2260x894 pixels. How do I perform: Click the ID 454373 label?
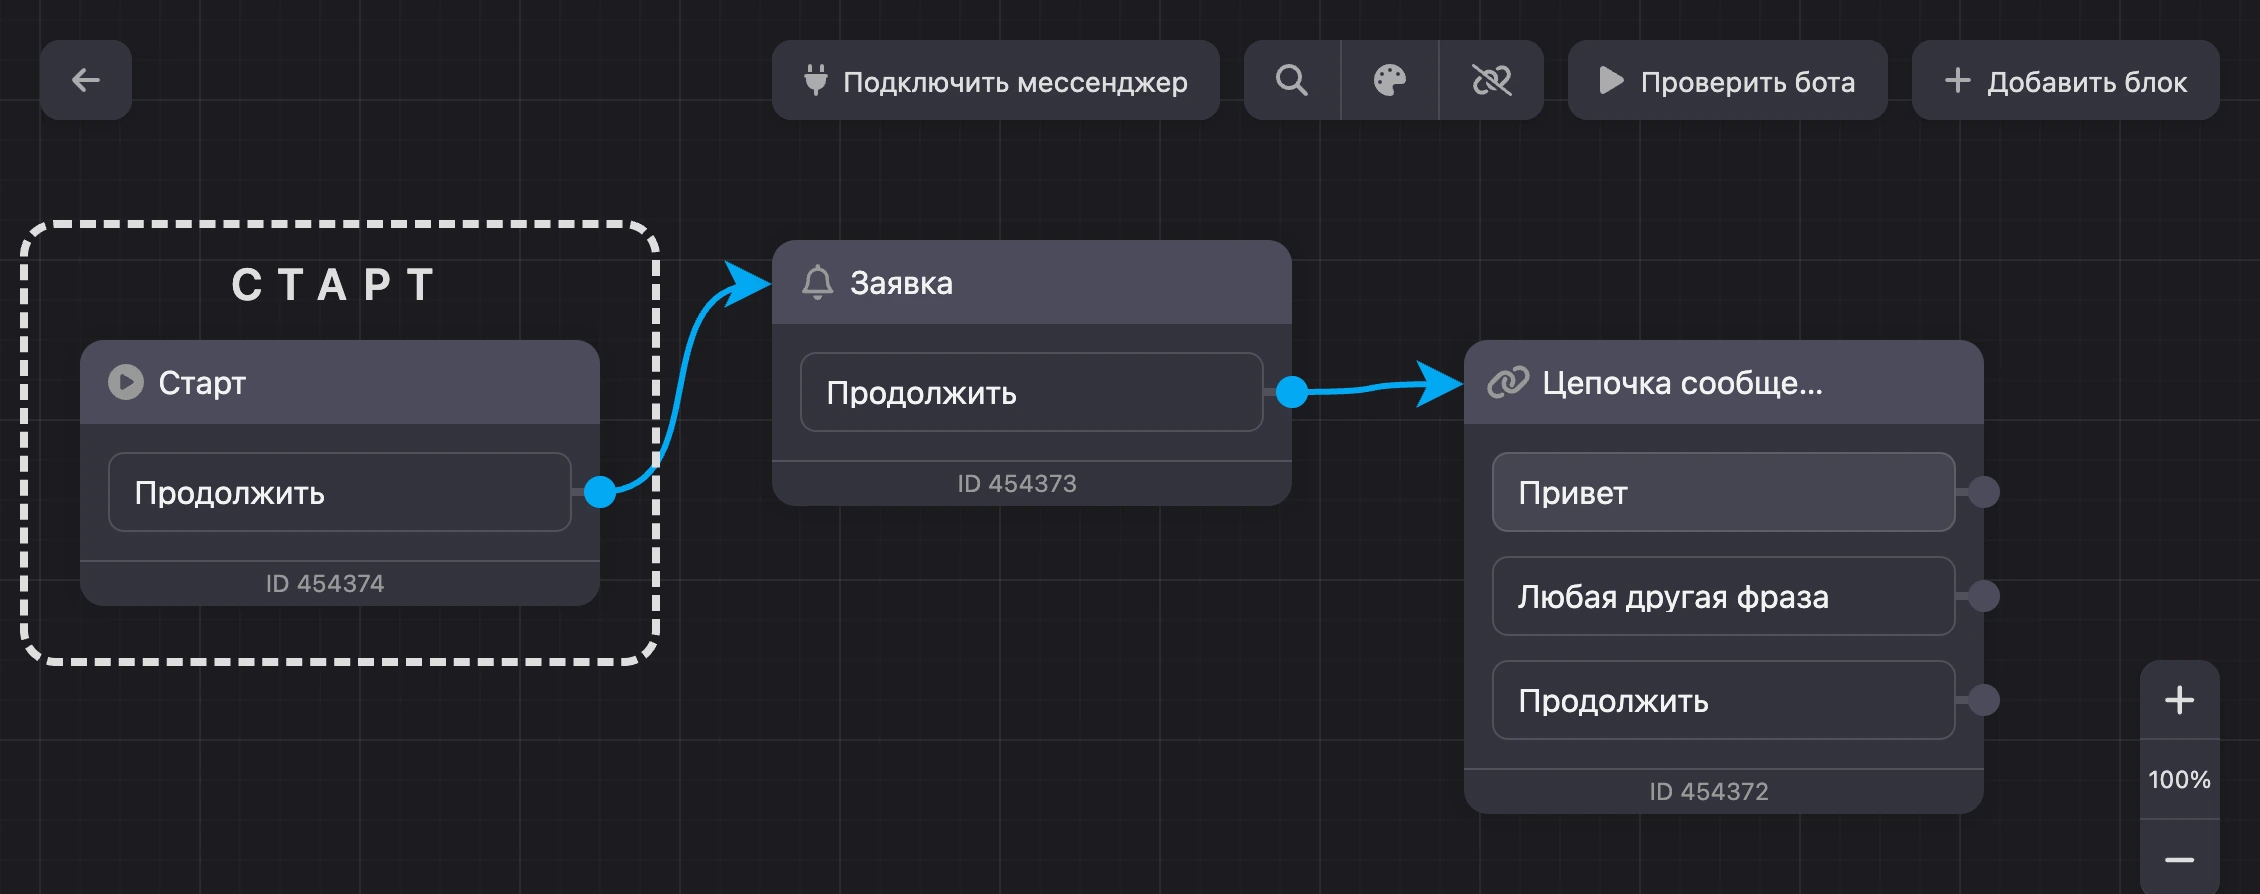pos(1017,484)
